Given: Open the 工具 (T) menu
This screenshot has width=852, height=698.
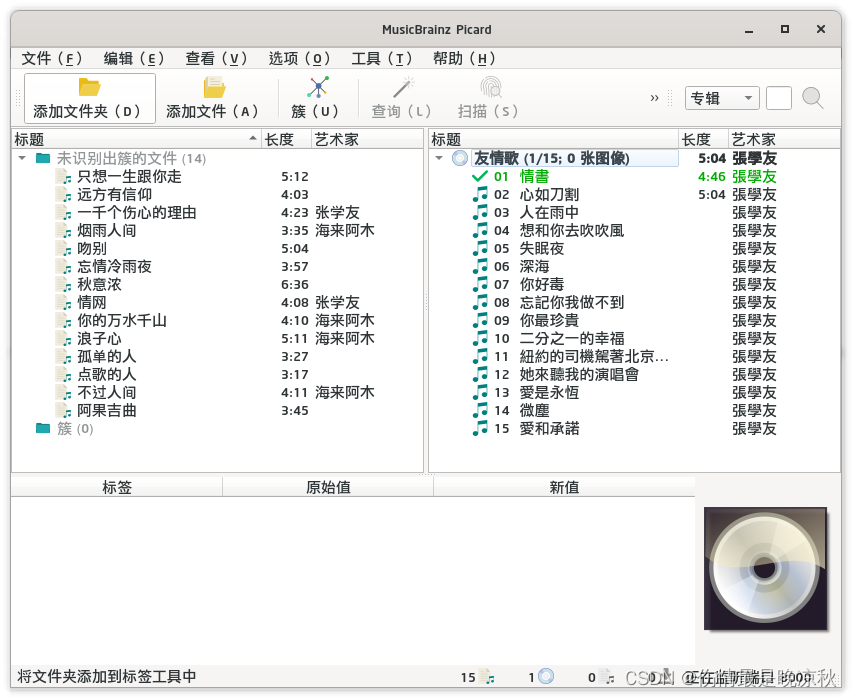Looking at the screenshot, I should point(381,58).
